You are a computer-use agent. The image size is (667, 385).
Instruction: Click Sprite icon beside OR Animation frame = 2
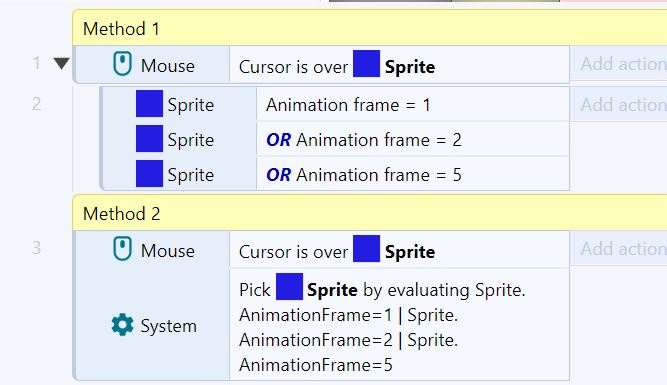click(149, 139)
